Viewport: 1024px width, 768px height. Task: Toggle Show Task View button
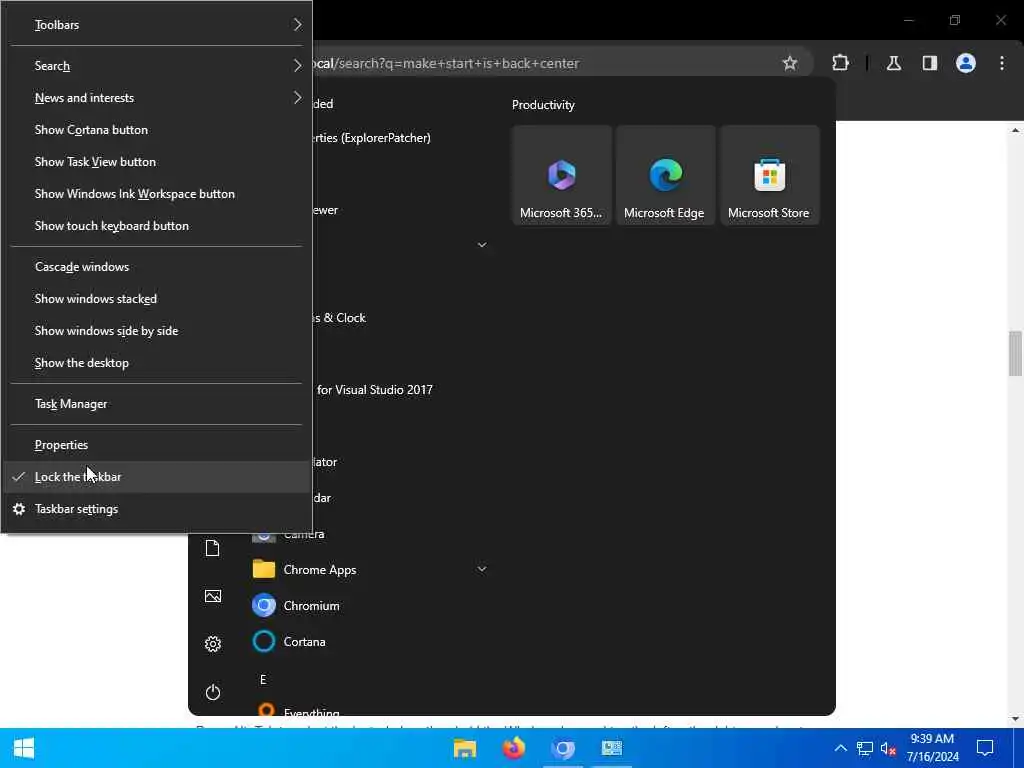click(x=157, y=162)
